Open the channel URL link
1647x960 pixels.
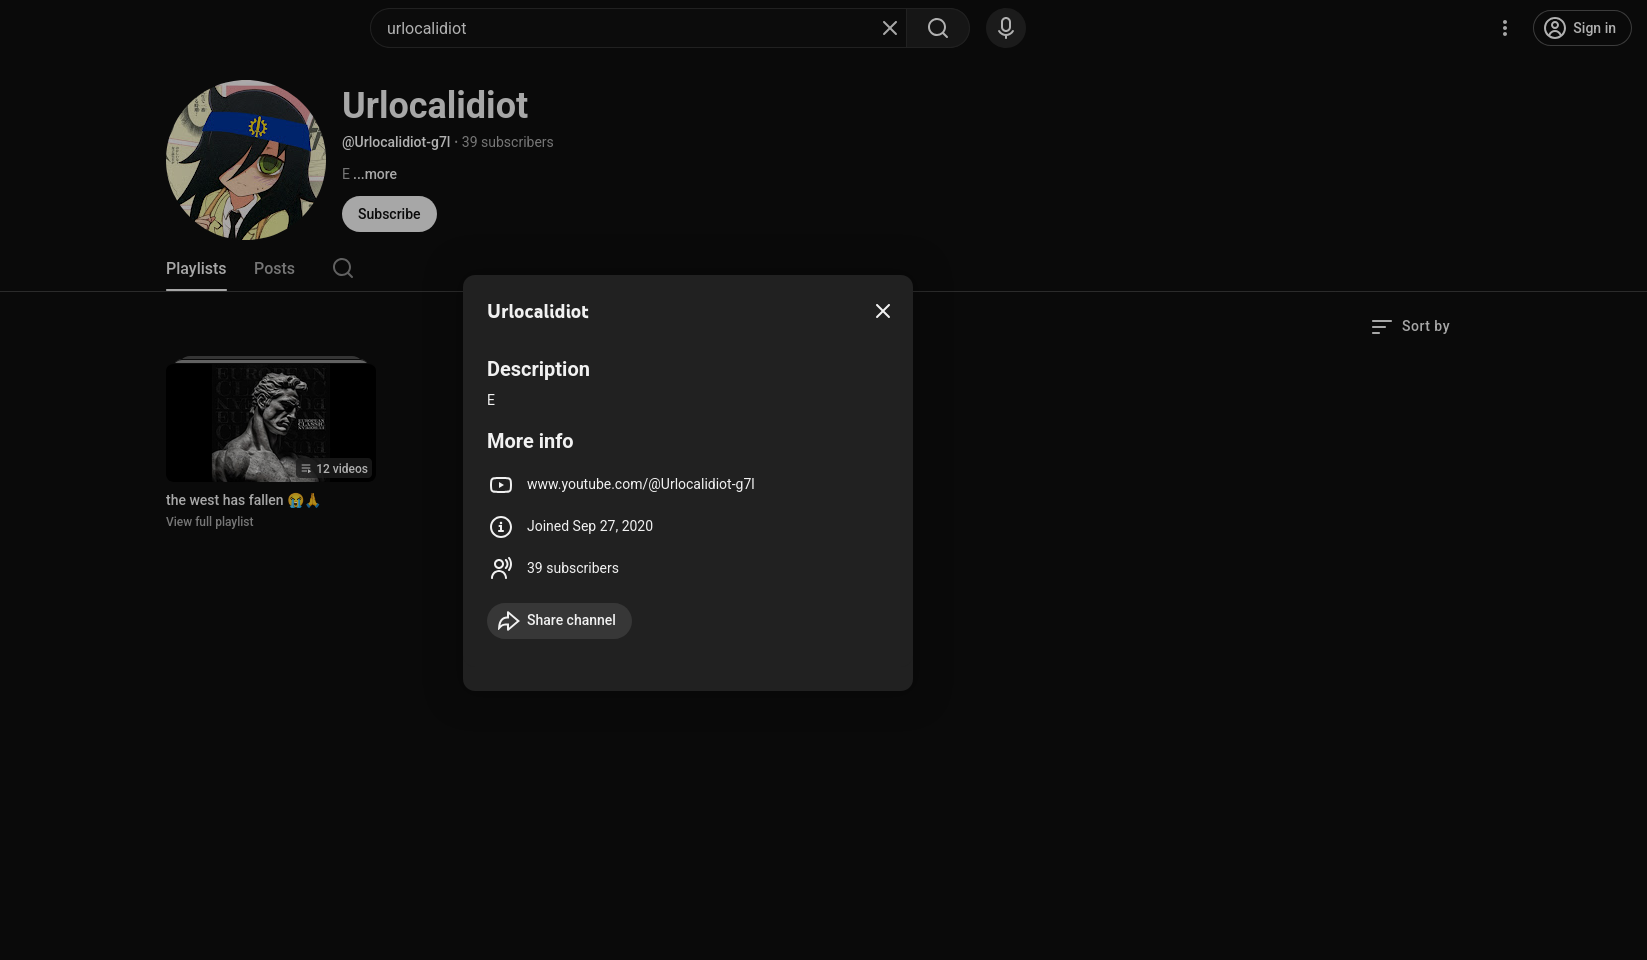point(640,484)
